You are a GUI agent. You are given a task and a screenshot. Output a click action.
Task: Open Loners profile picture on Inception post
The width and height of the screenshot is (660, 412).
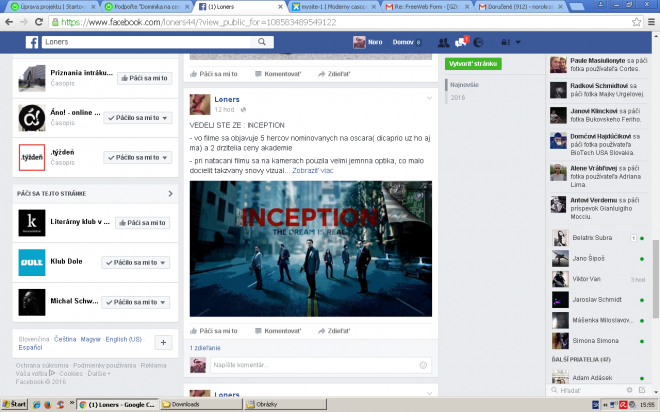(x=200, y=104)
